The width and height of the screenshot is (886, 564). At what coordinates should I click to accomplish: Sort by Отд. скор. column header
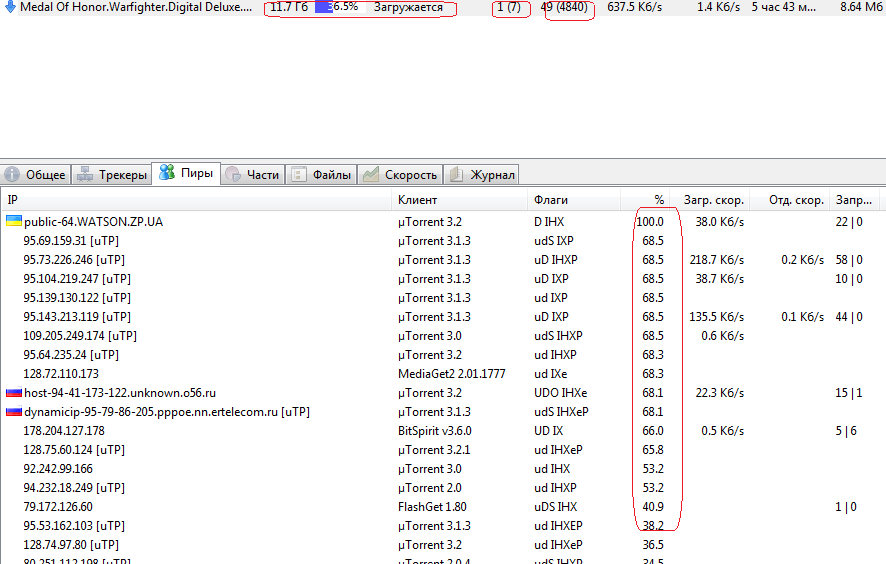tap(790, 199)
